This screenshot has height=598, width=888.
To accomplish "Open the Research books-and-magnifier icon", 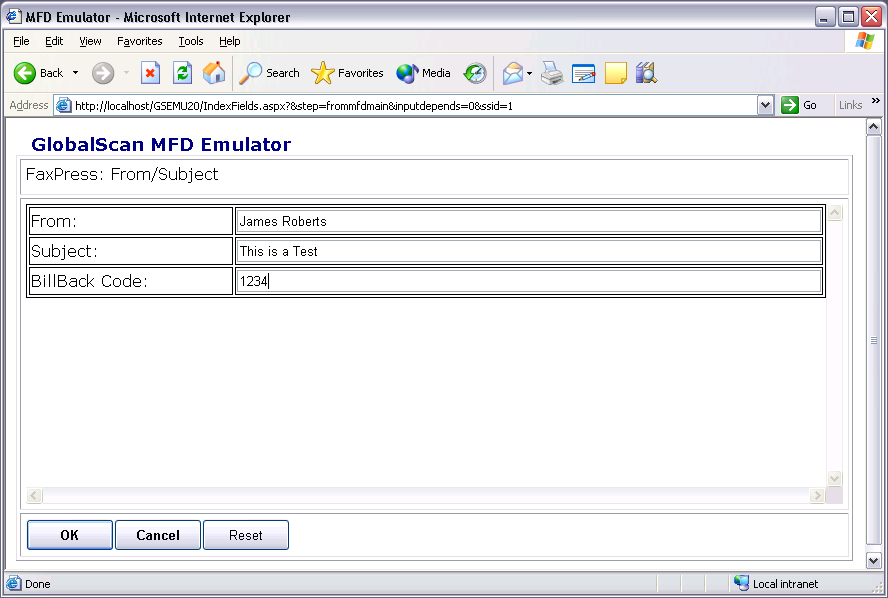I will [x=646, y=73].
